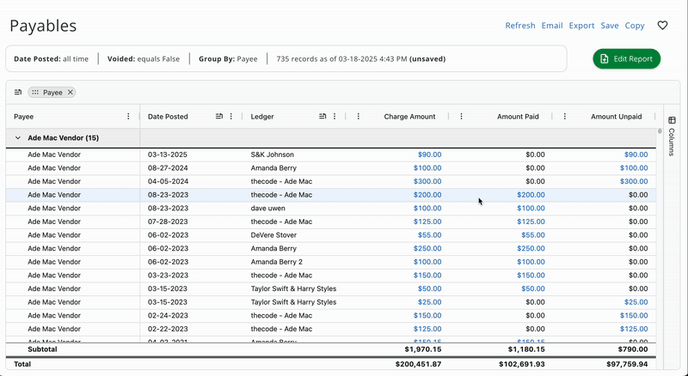This screenshot has height=376, width=688.
Task: Click the Export link
Action: tap(581, 25)
